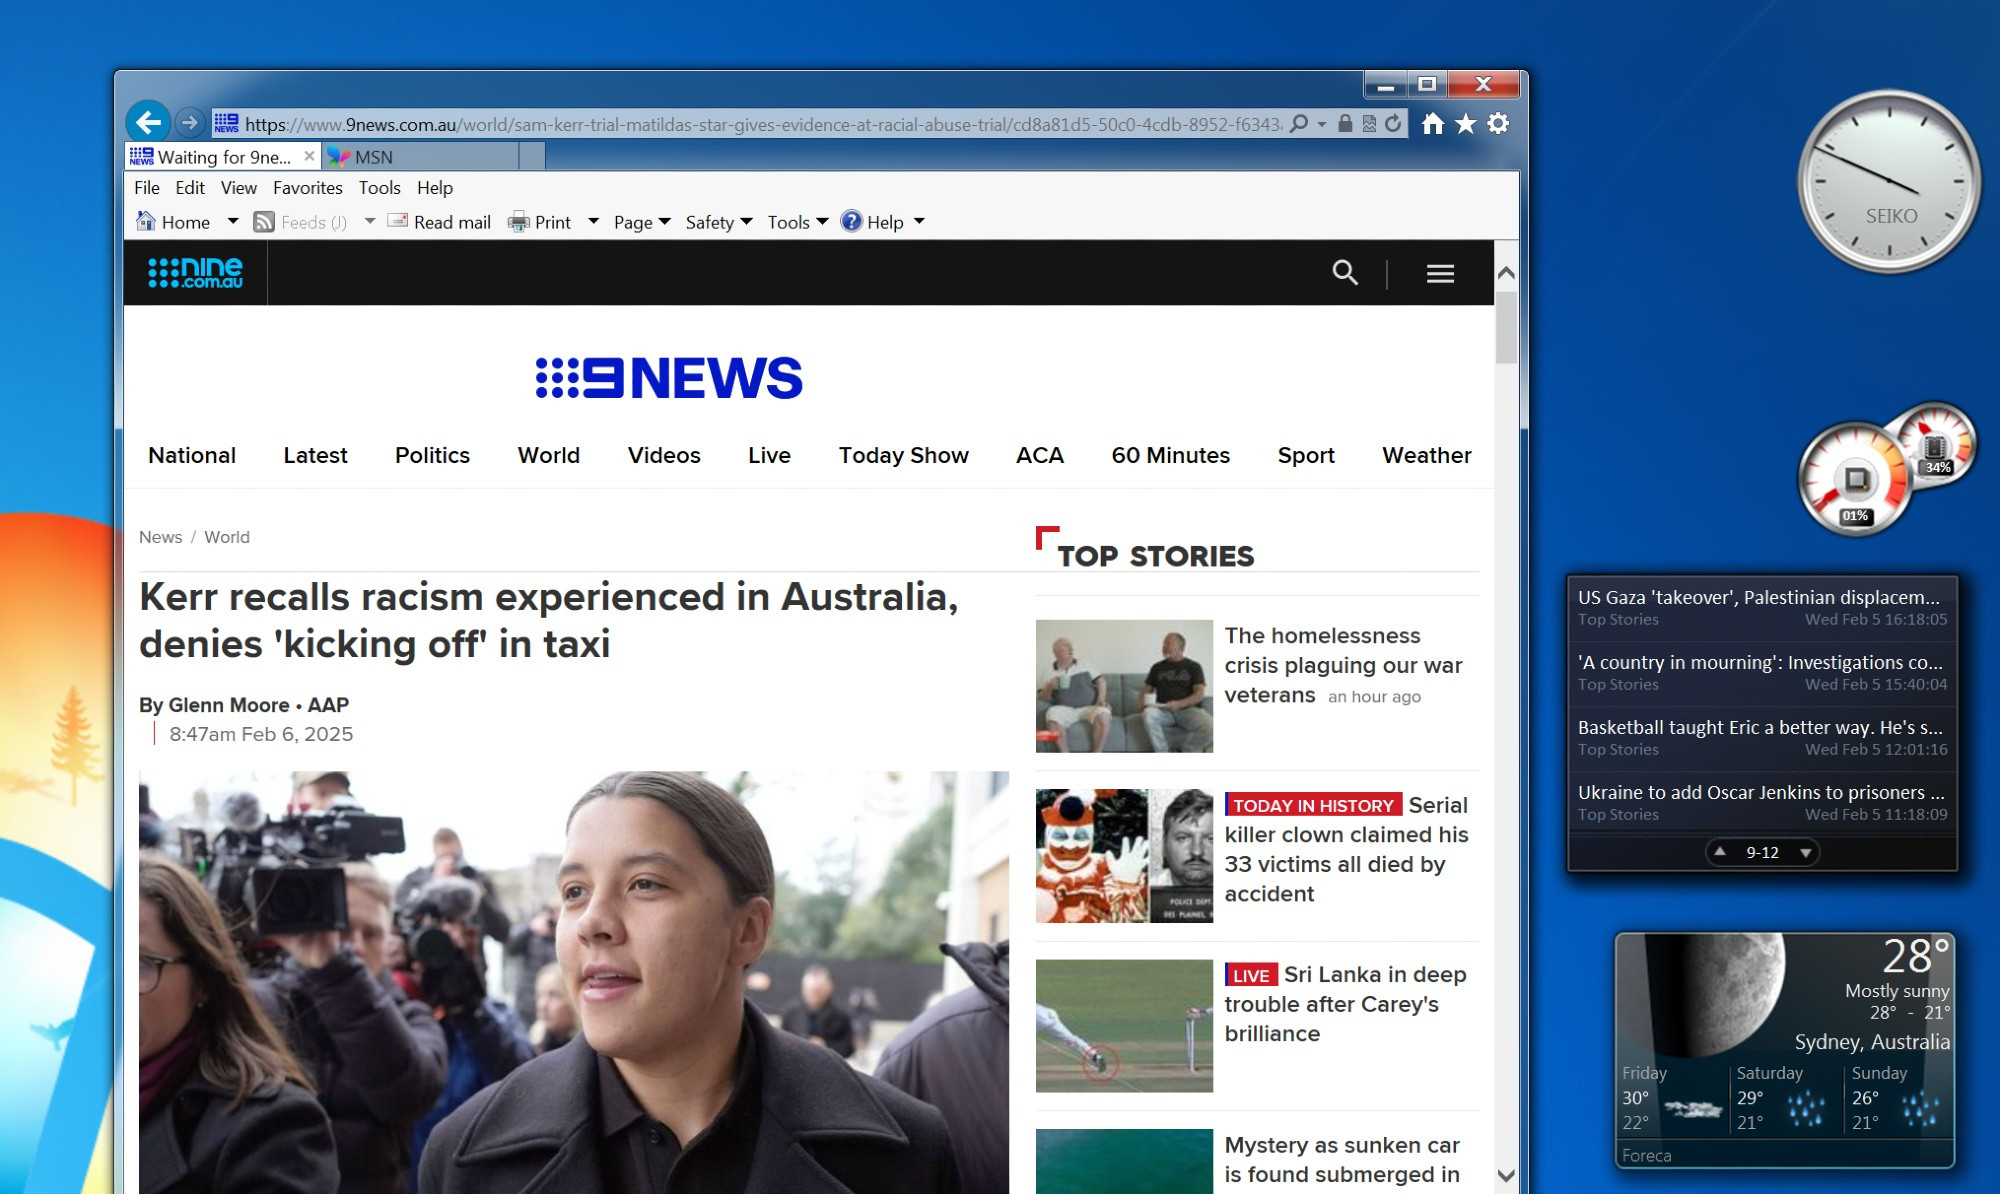Open the Favorites menu

point(308,187)
